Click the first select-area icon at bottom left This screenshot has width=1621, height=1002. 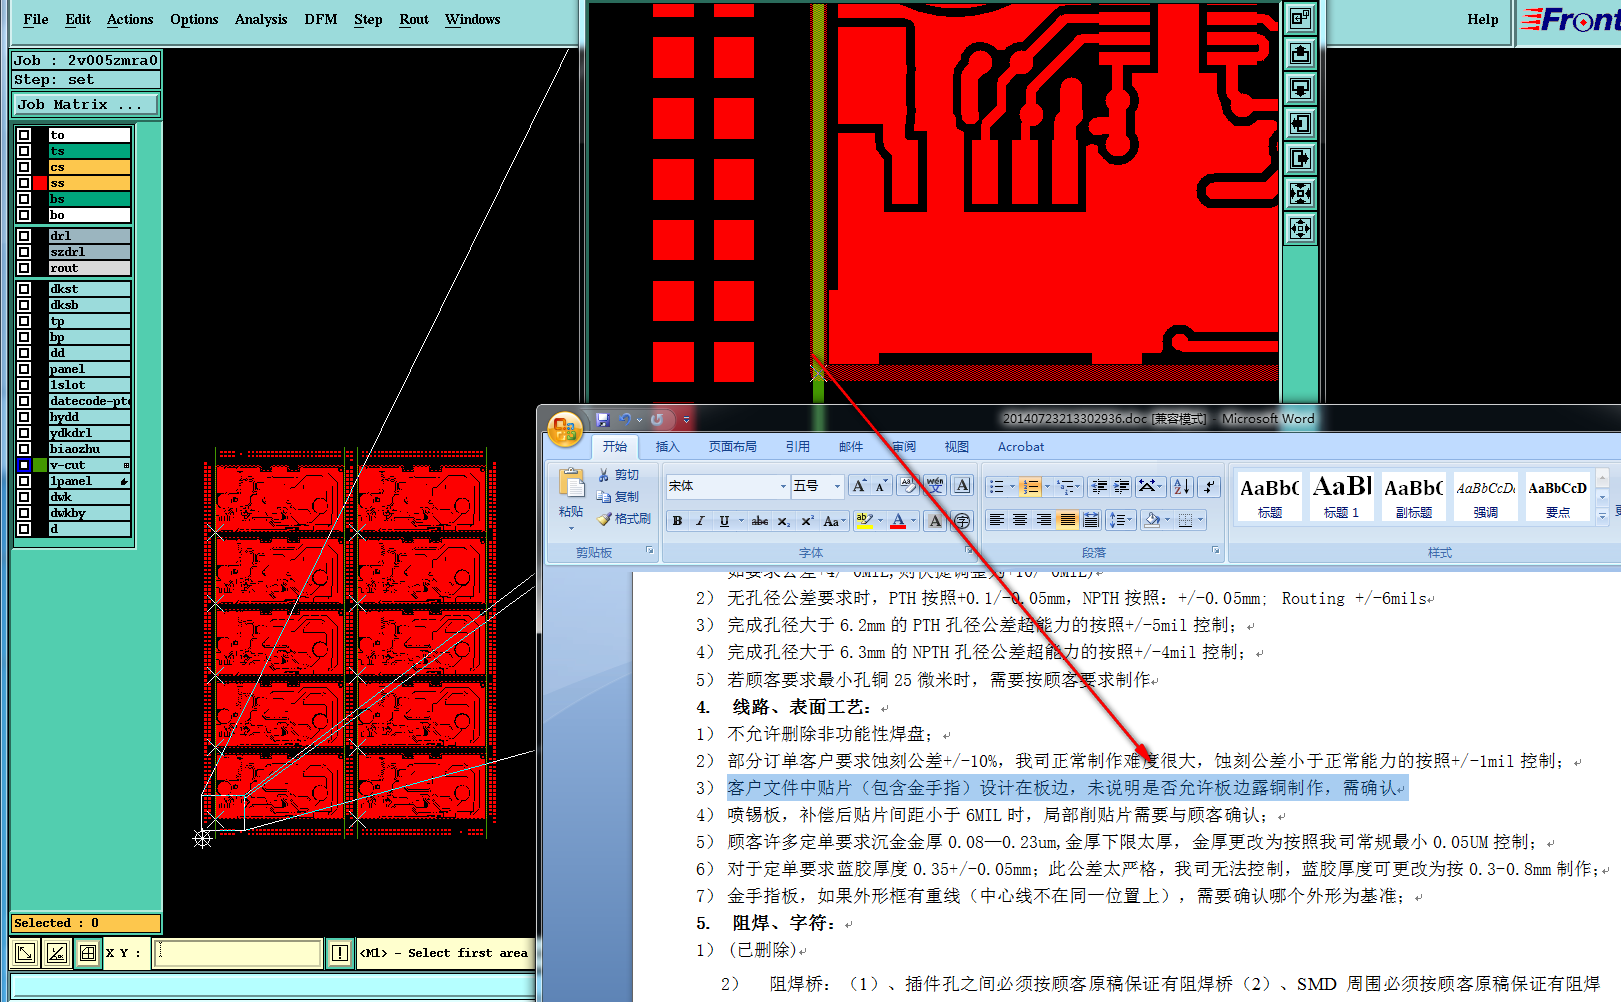pyautogui.click(x=25, y=953)
